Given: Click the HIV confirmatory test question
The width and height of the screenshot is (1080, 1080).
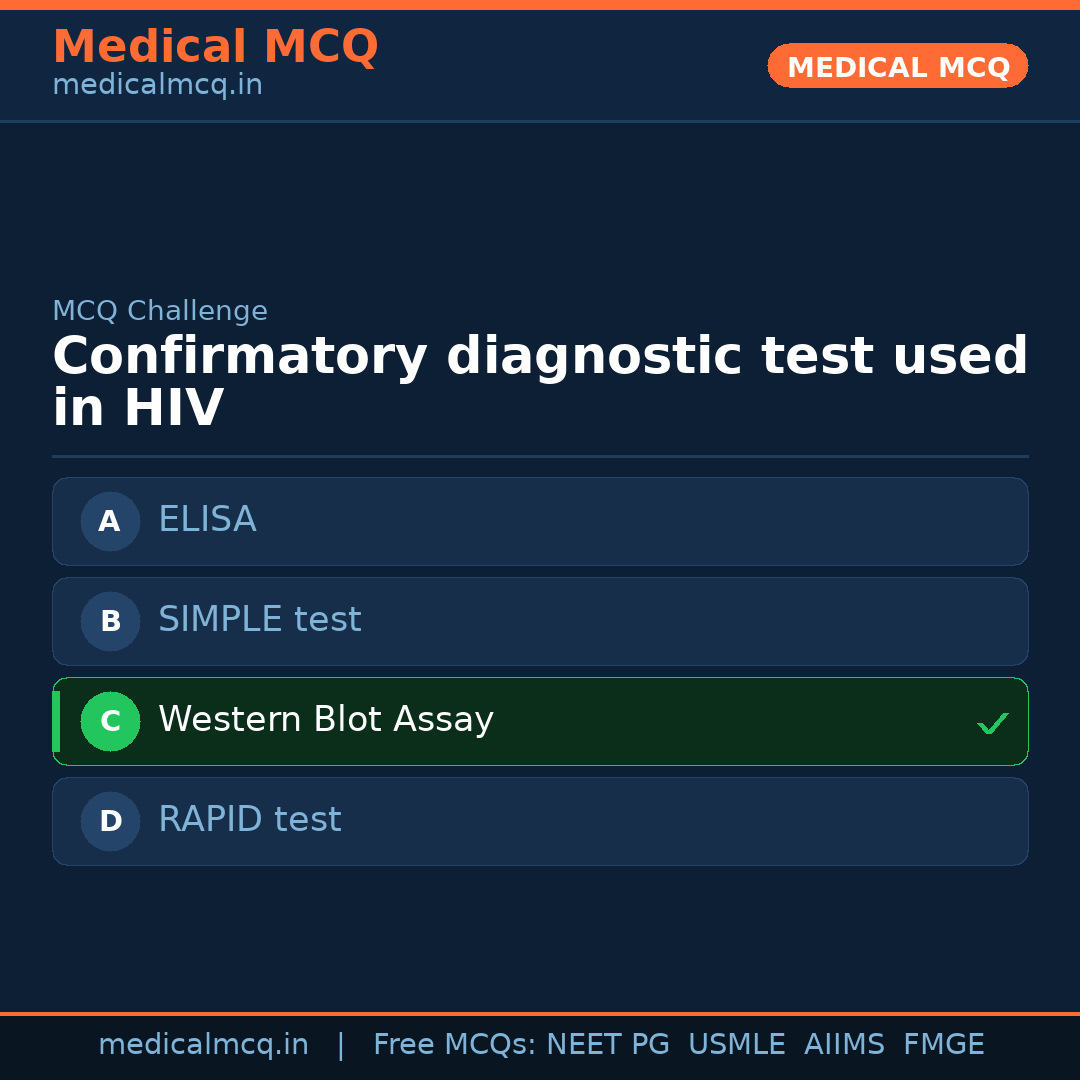Looking at the screenshot, I should tap(540, 382).
